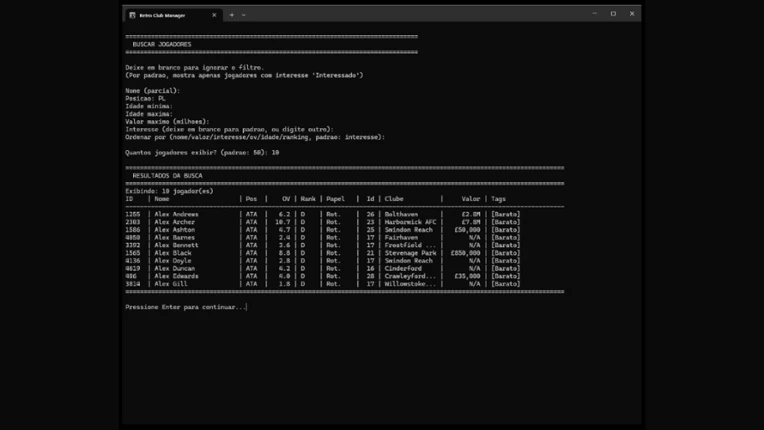Image resolution: width=764 pixels, height=430 pixels.
Task: Click the Clube column header
Action: tap(394, 199)
